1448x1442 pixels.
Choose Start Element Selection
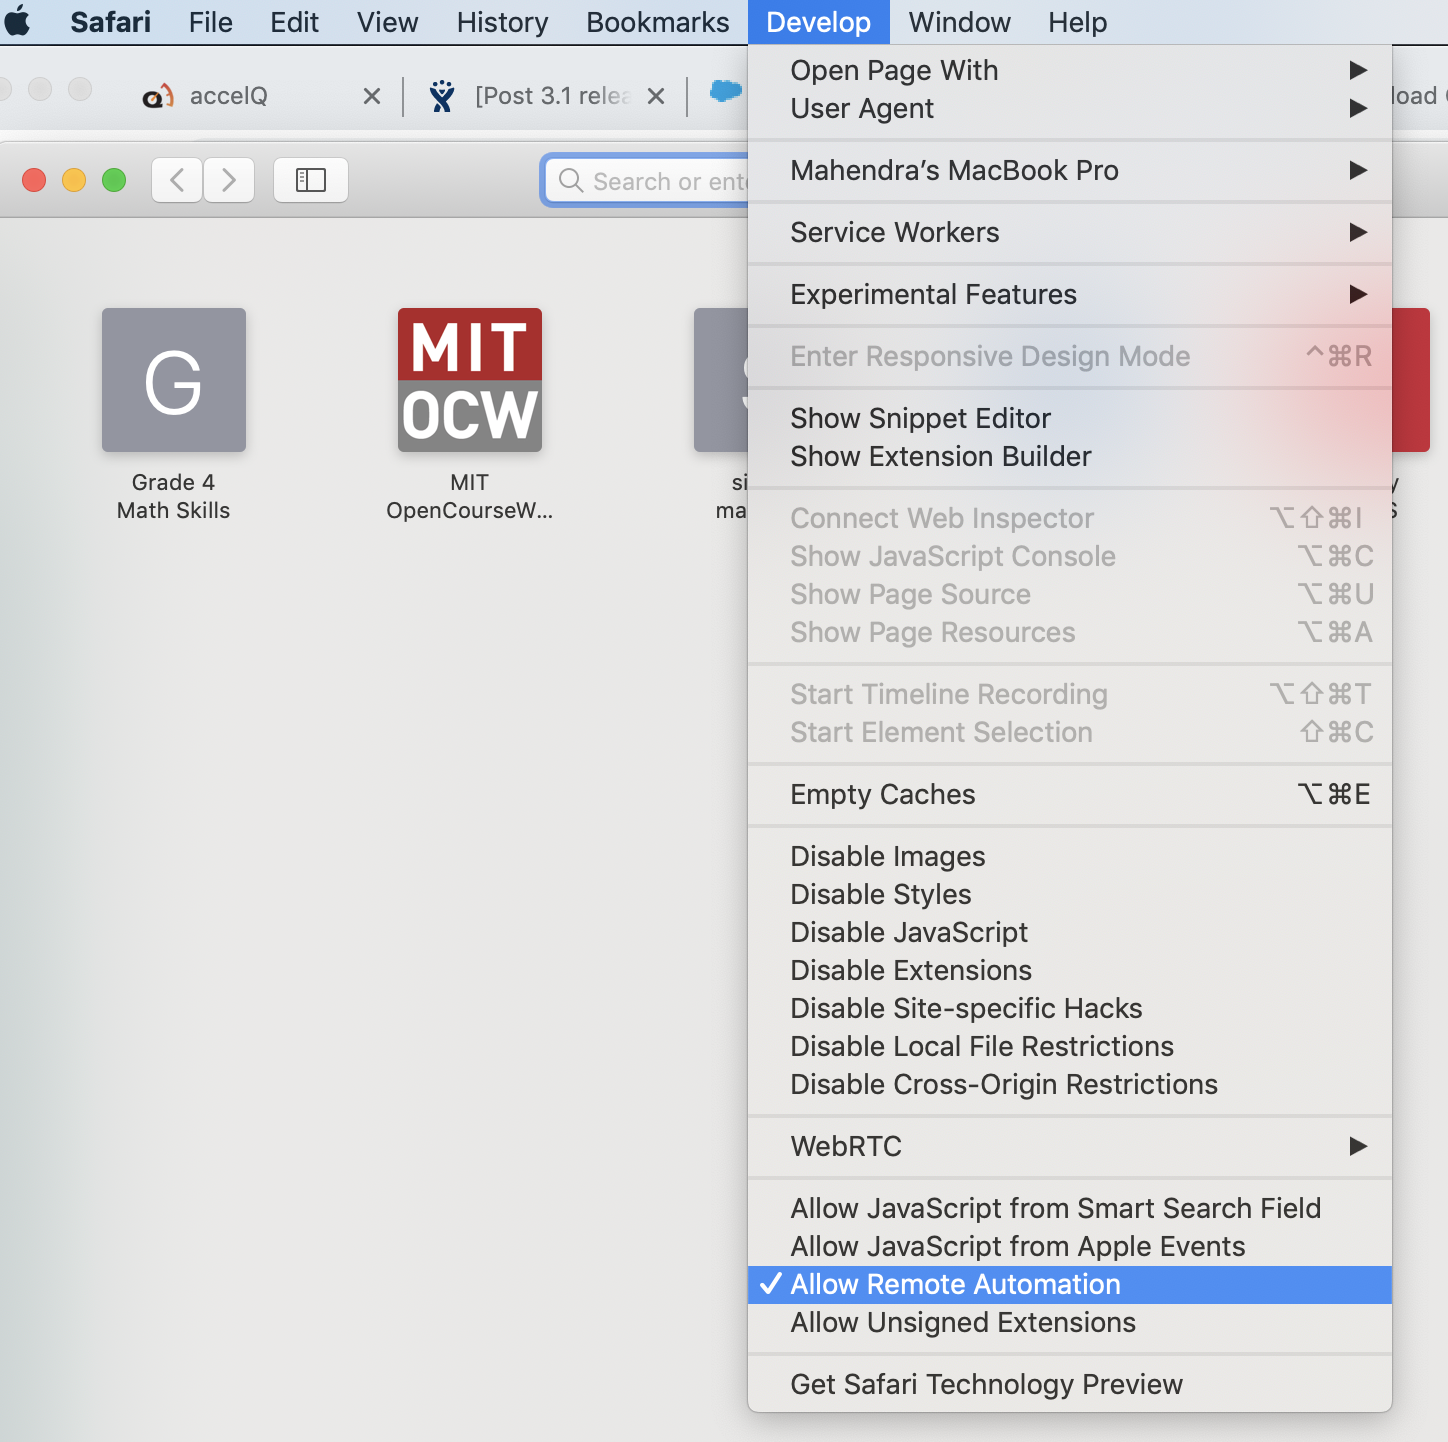pos(1070,732)
